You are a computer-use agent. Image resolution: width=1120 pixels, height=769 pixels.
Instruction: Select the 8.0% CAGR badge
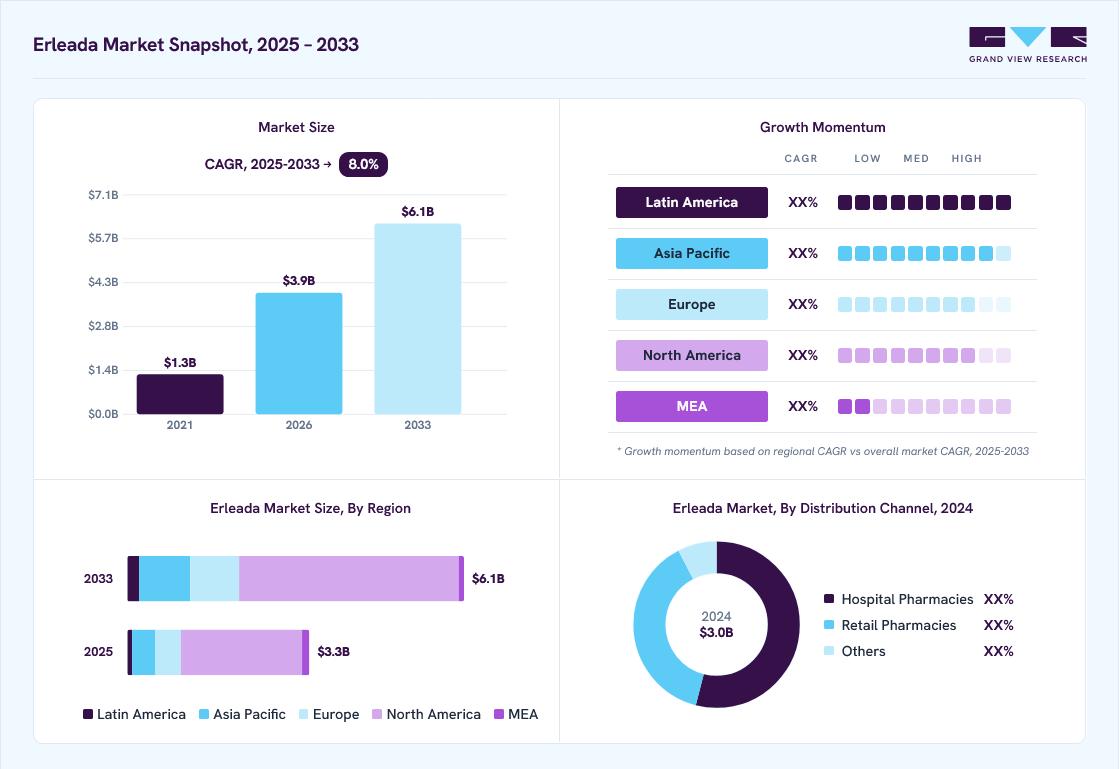363,164
